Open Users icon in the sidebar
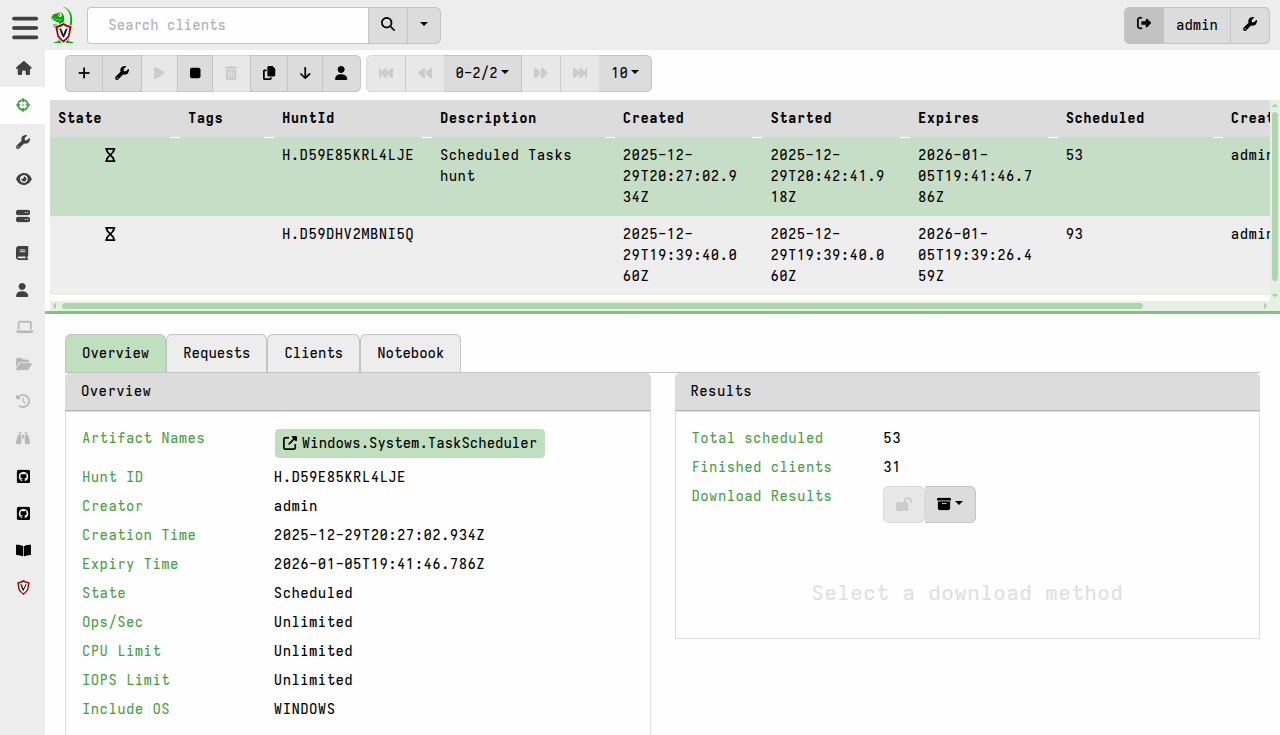The width and height of the screenshot is (1280, 735). tap(23, 290)
